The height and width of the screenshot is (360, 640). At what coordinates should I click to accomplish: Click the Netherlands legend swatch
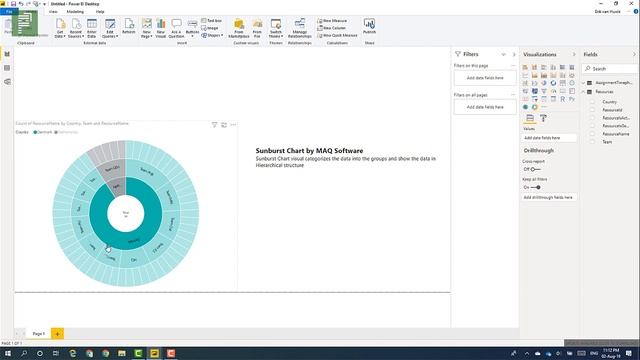56,132
